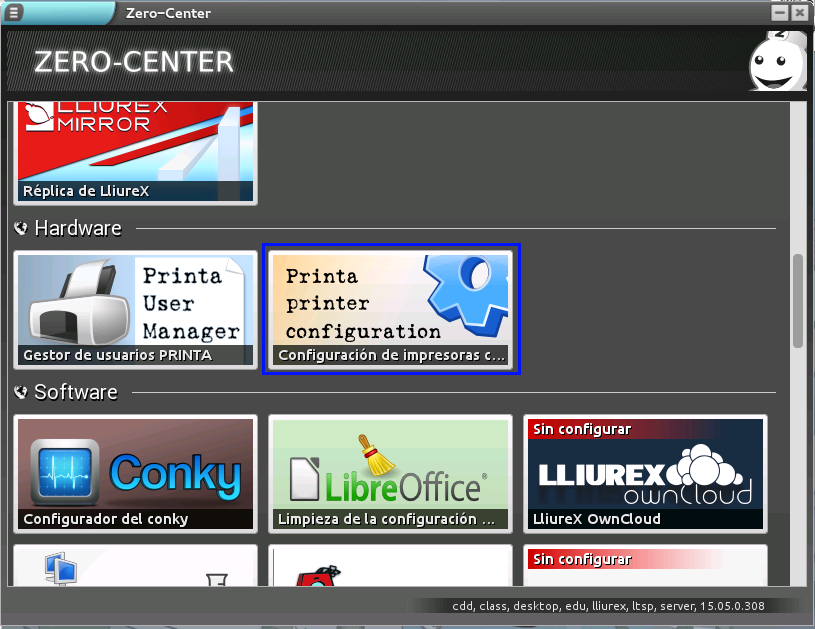Click Sin configurar banner on LliureX OwnCloud
815x629 pixels.
pos(582,429)
